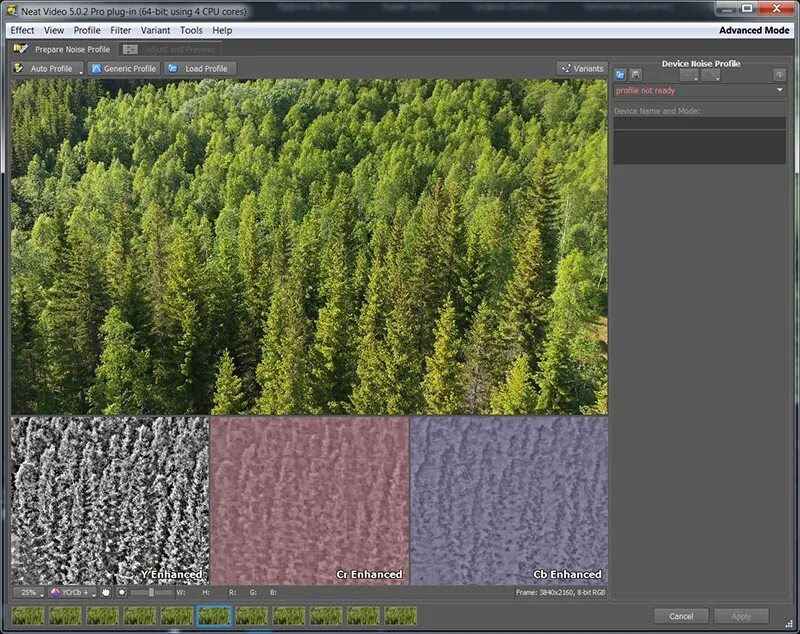This screenshot has height=634, width=800.
Task: Click the Generic Profile button
Action: point(124,68)
